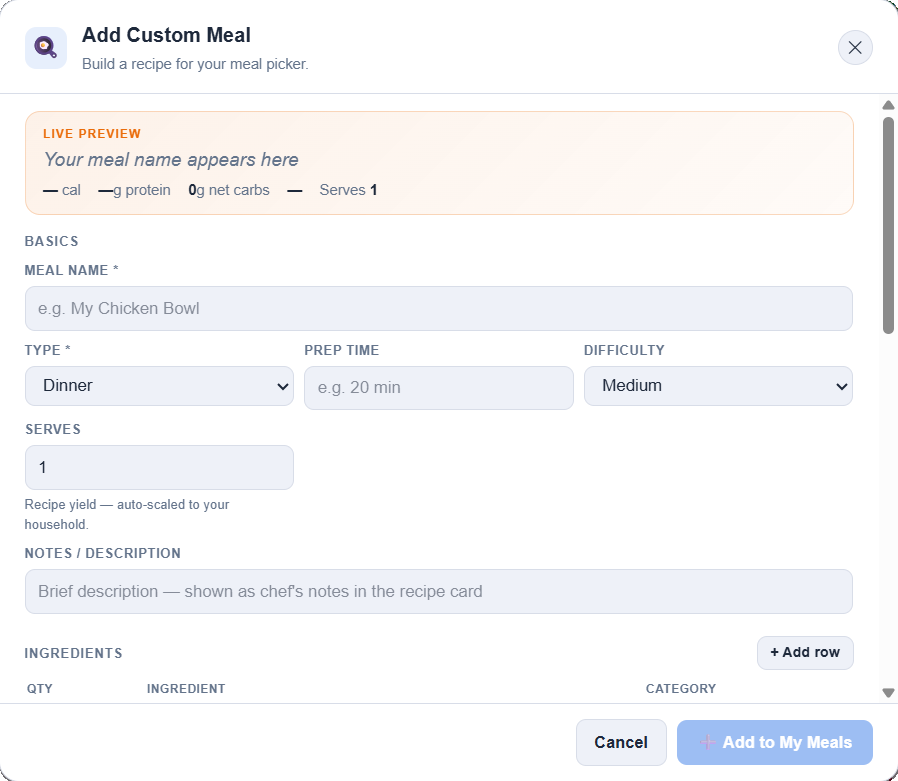The height and width of the screenshot is (781, 898).
Task: Click the plus icon on Add to My Meals
Action: coord(707,742)
